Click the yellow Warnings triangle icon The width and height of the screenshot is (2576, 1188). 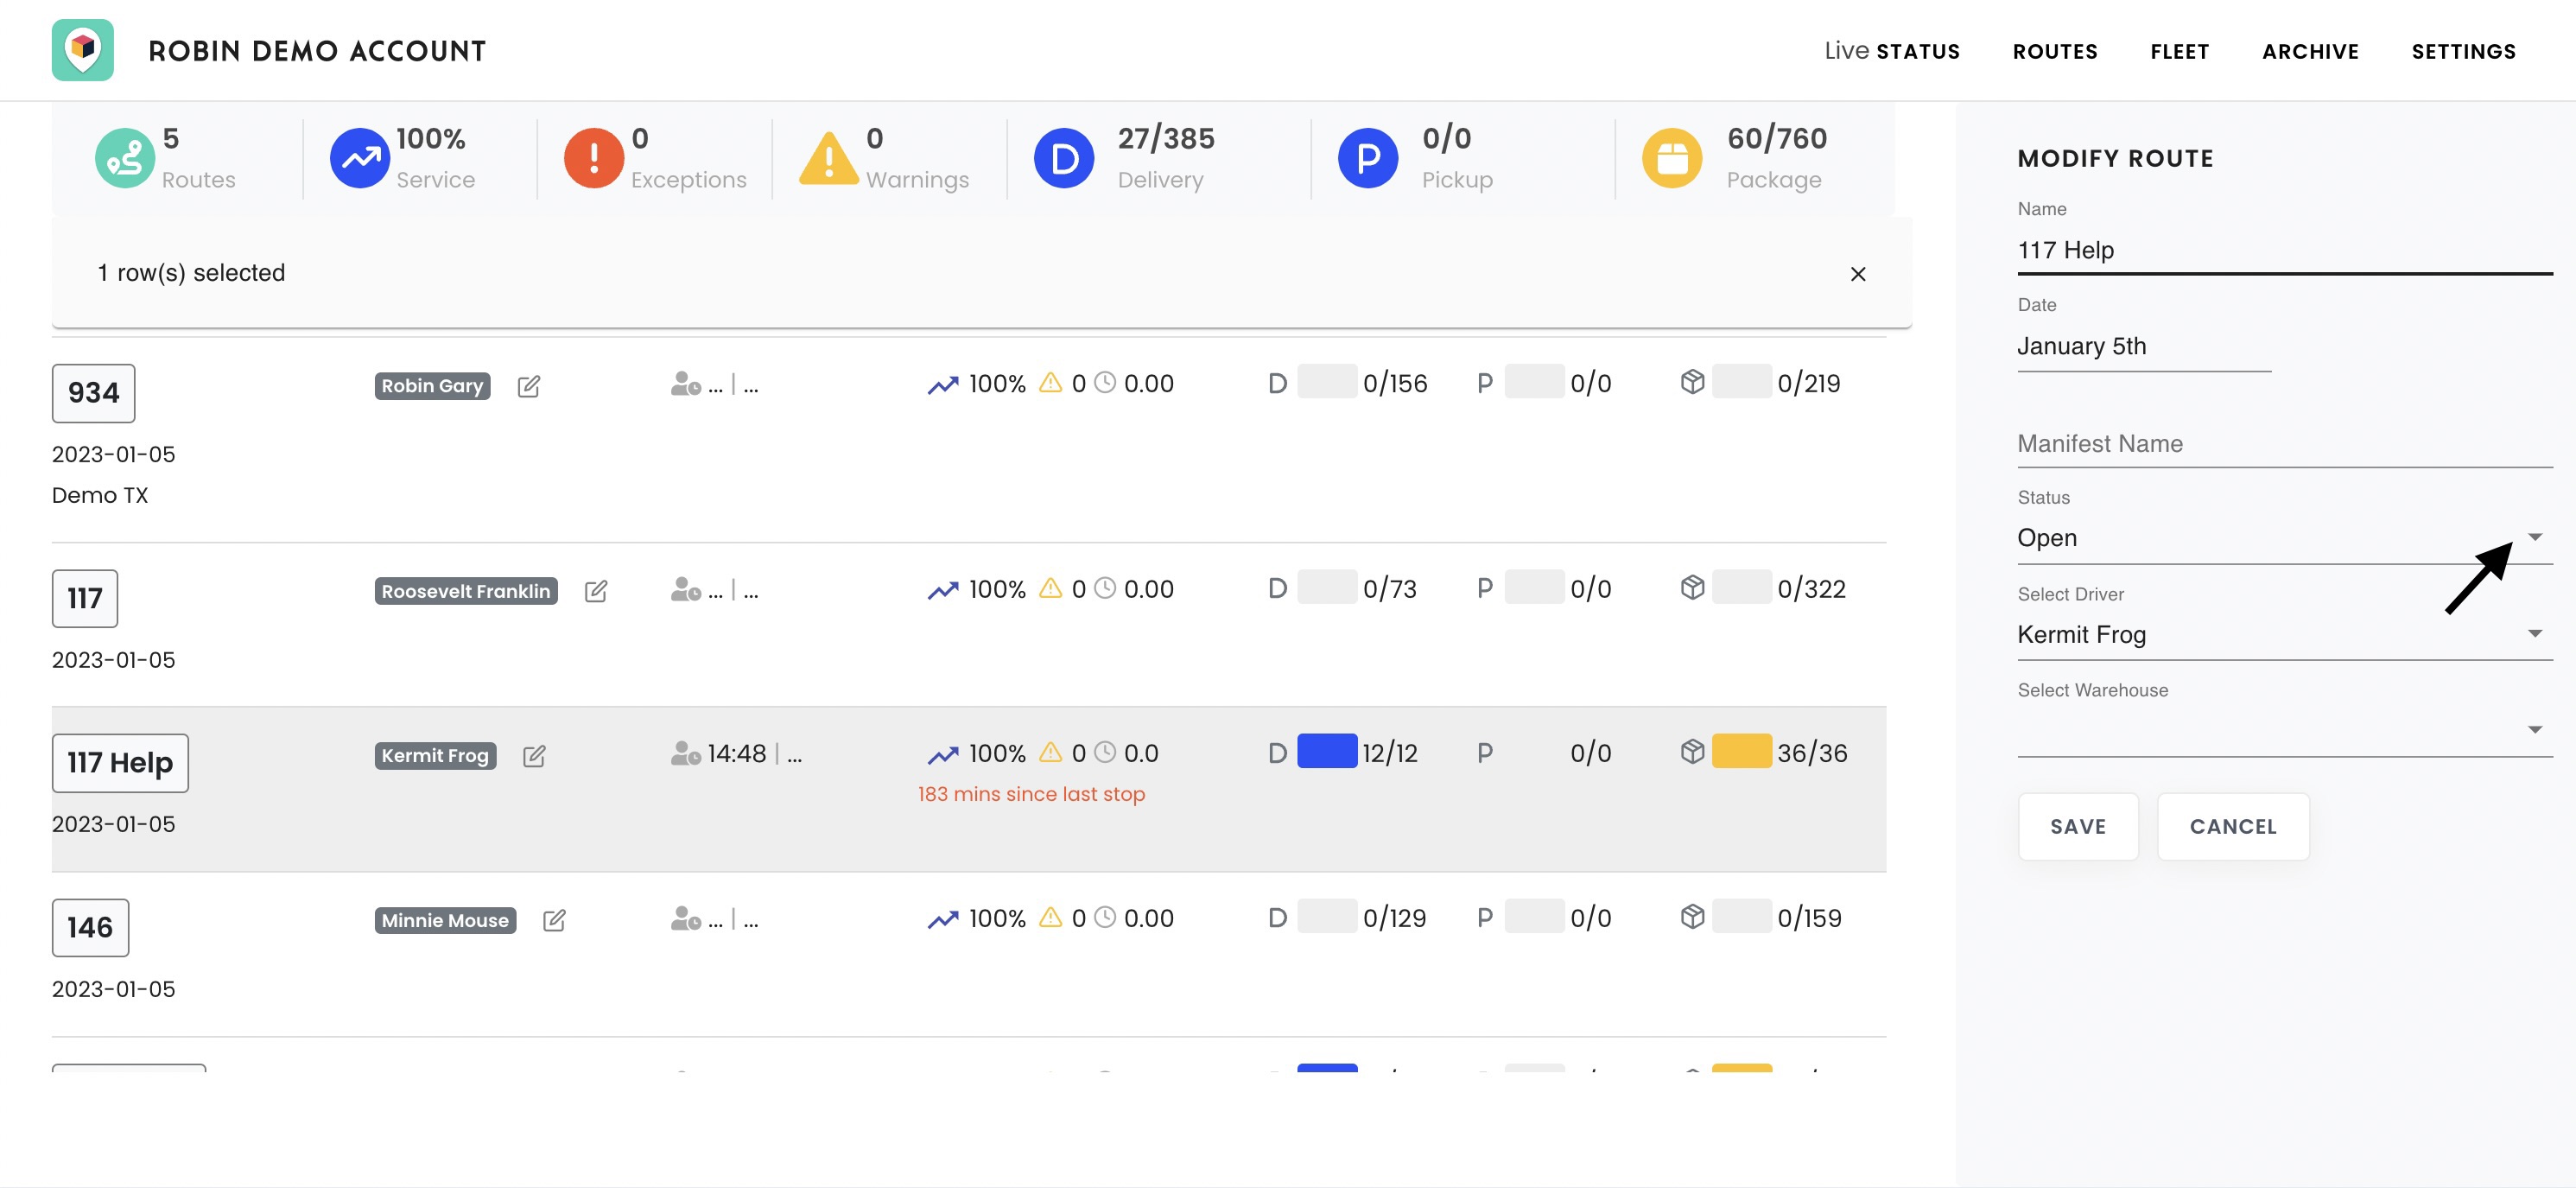(829, 158)
